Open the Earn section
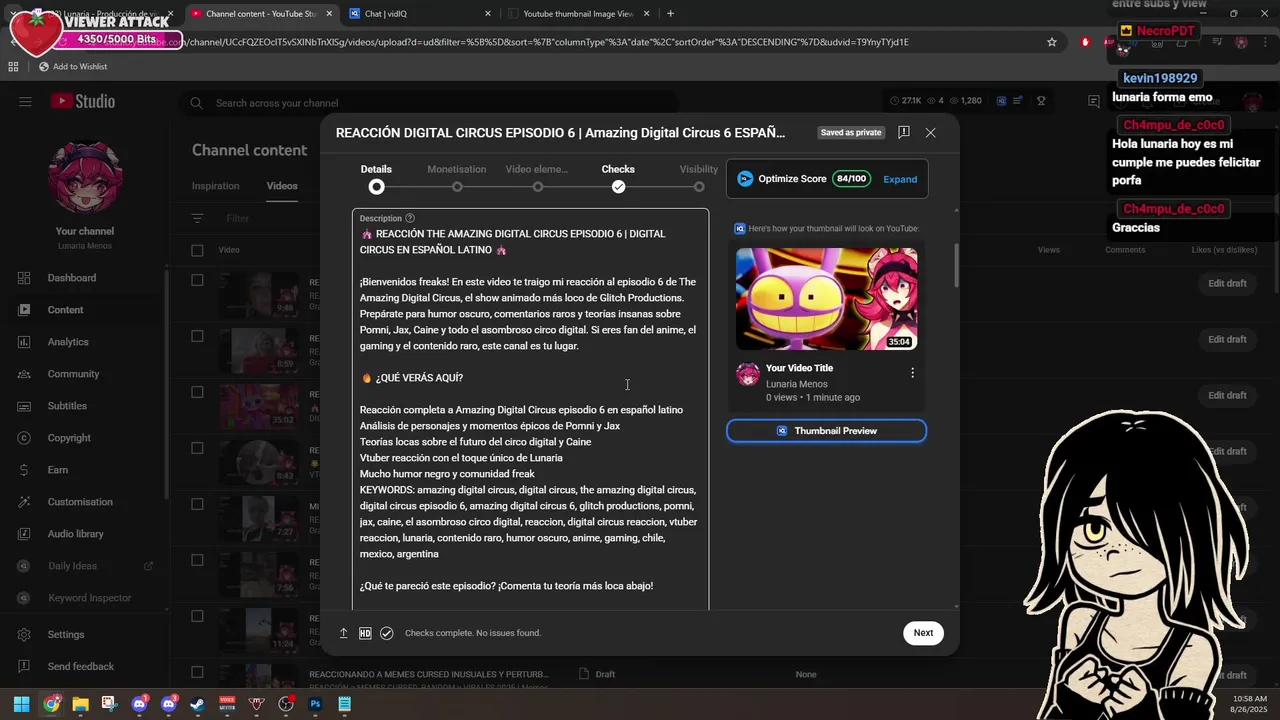The width and height of the screenshot is (1280, 720). point(58,470)
